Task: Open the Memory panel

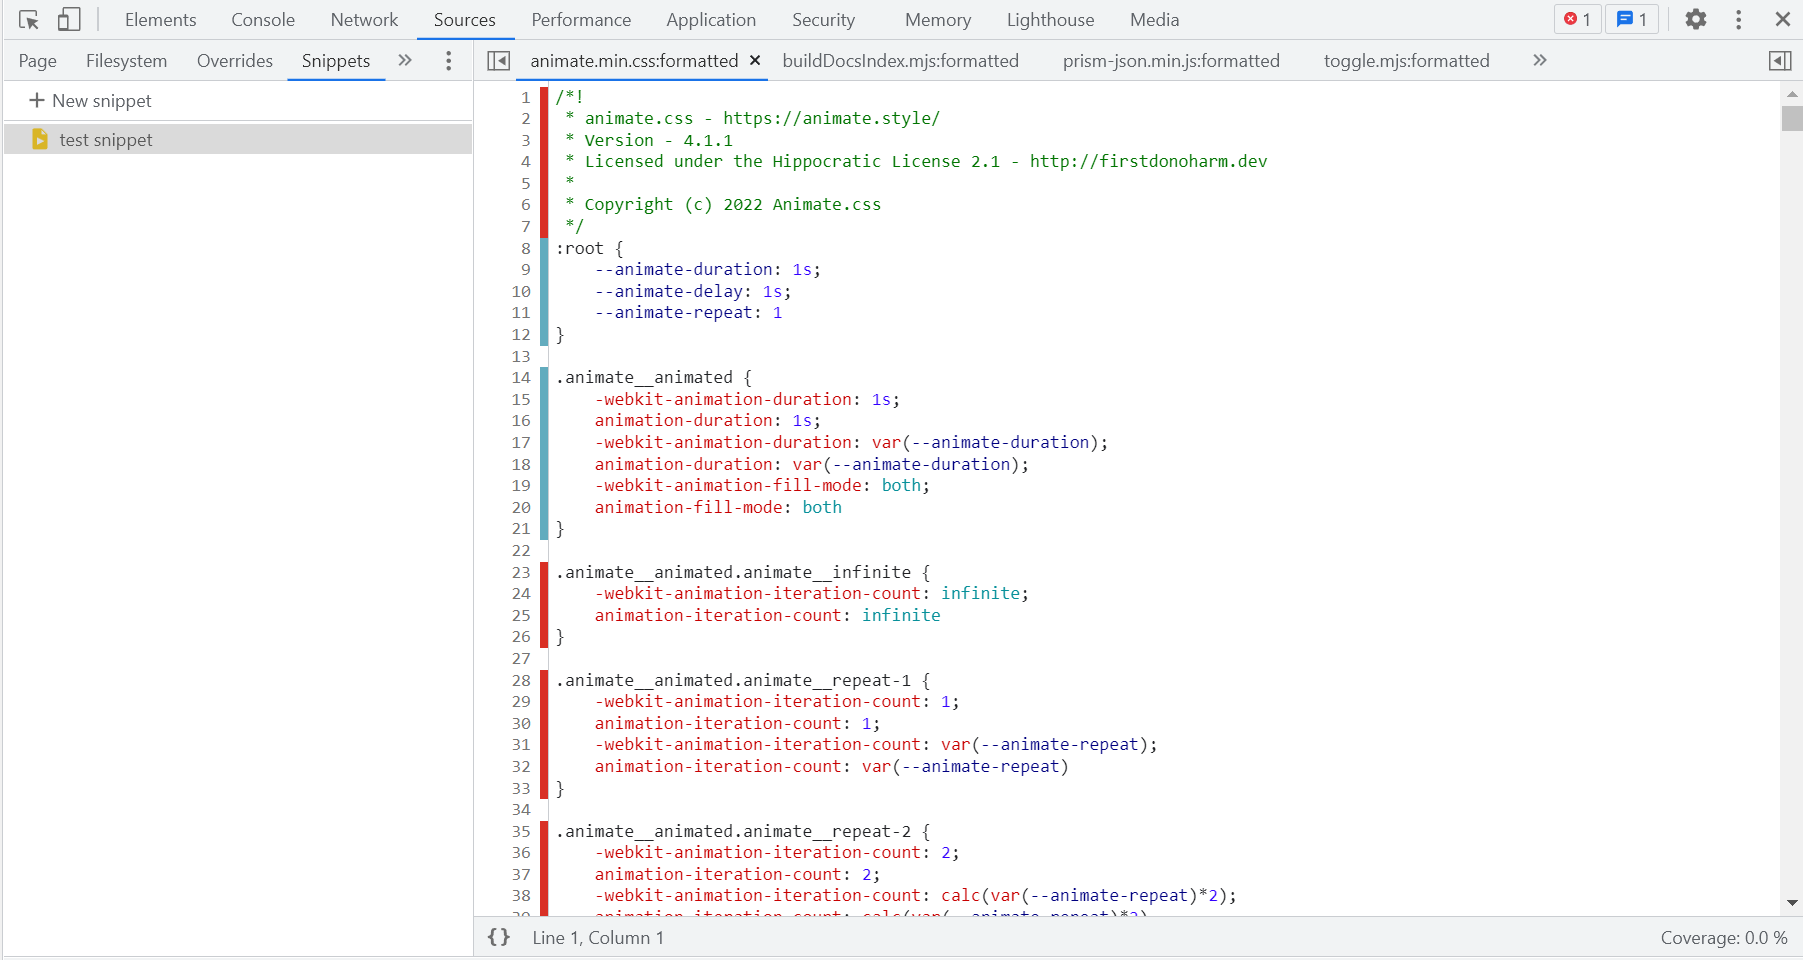Action: (938, 20)
